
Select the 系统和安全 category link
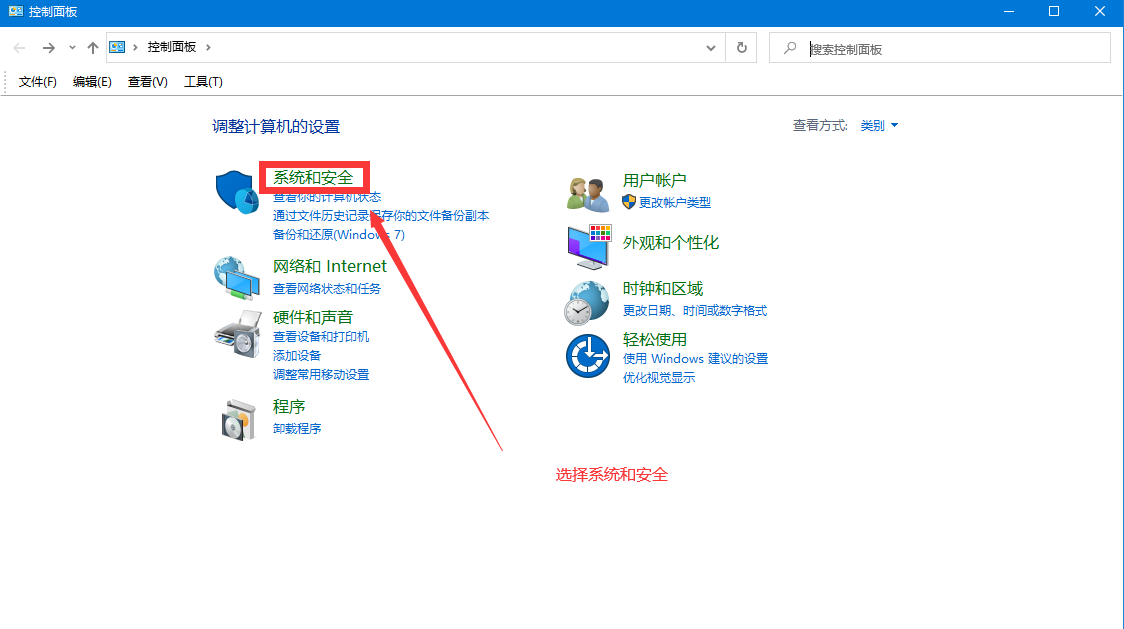(x=313, y=177)
